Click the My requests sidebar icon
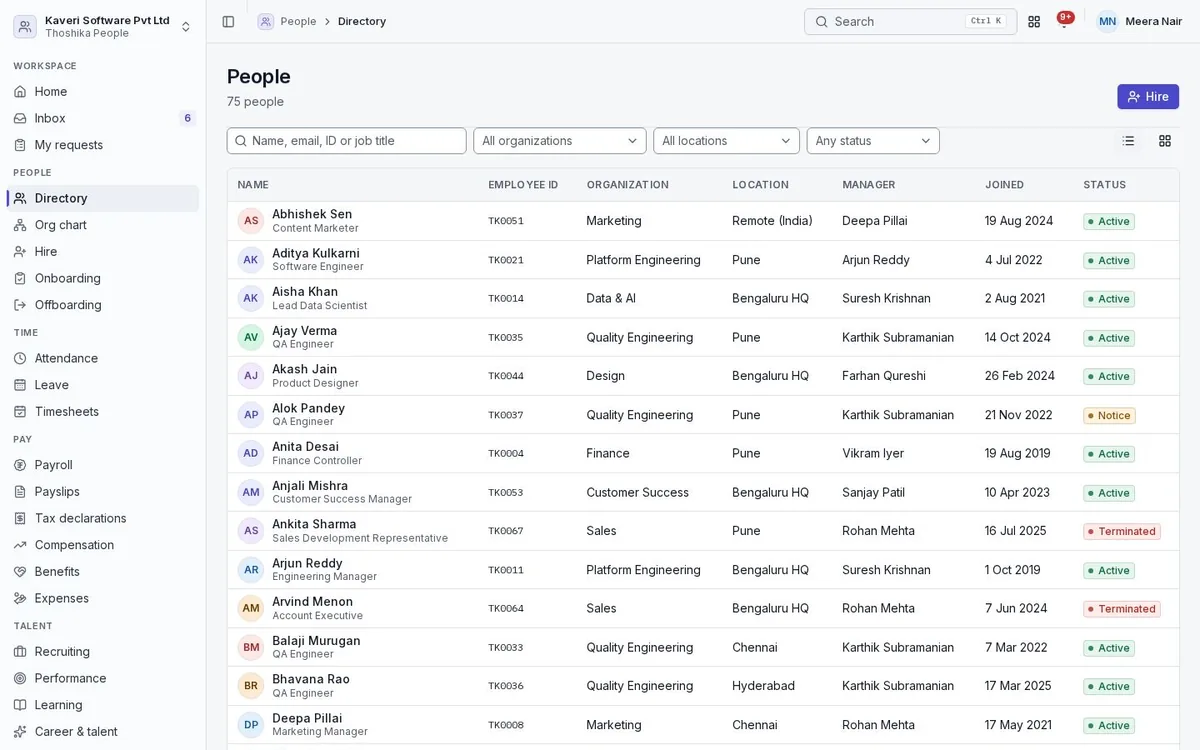 [x=20, y=145]
